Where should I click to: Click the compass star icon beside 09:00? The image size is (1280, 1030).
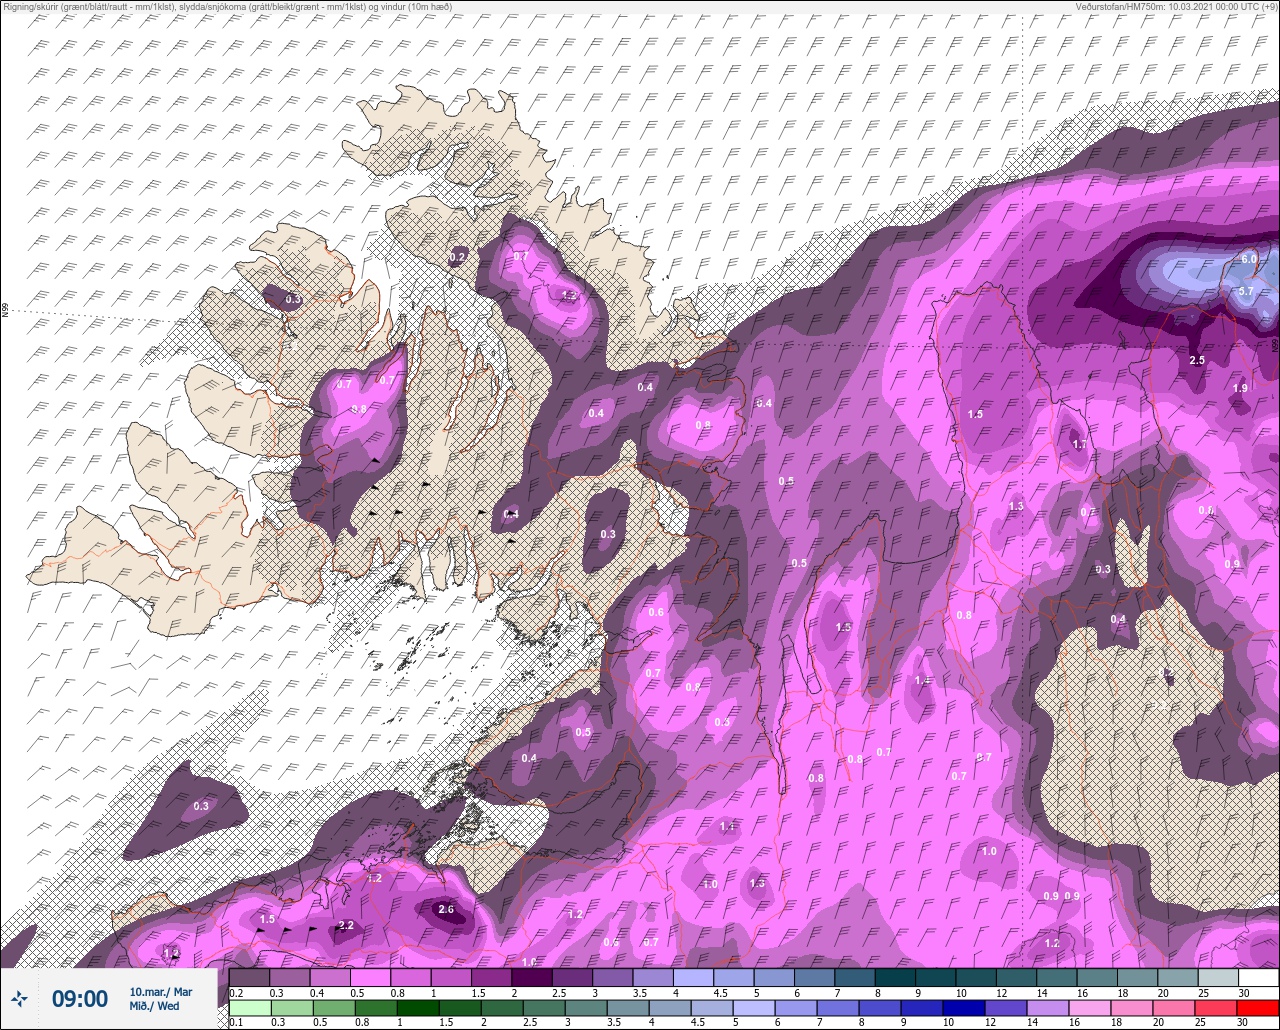[x=19, y=998]
